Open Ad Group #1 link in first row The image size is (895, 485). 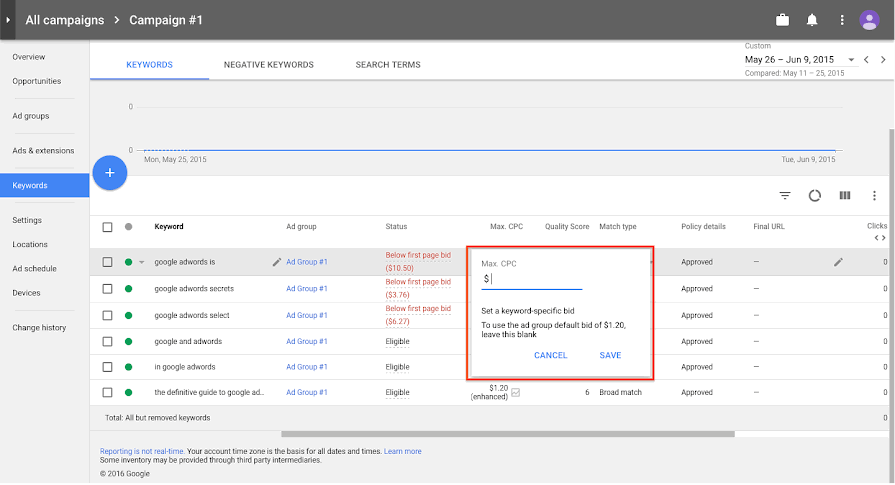point(307,262)
